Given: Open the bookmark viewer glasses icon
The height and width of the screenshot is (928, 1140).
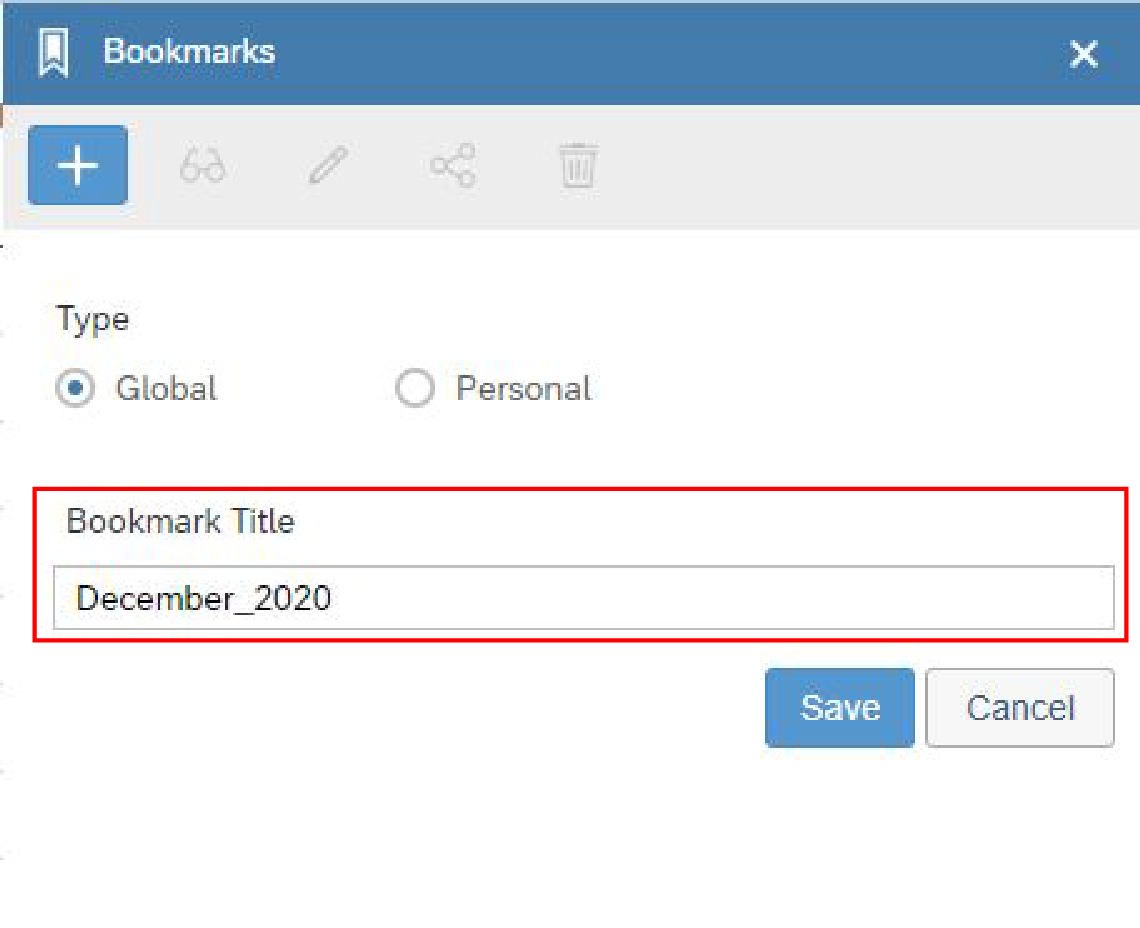Looking at the screenshot, I should tap(202, 165).
